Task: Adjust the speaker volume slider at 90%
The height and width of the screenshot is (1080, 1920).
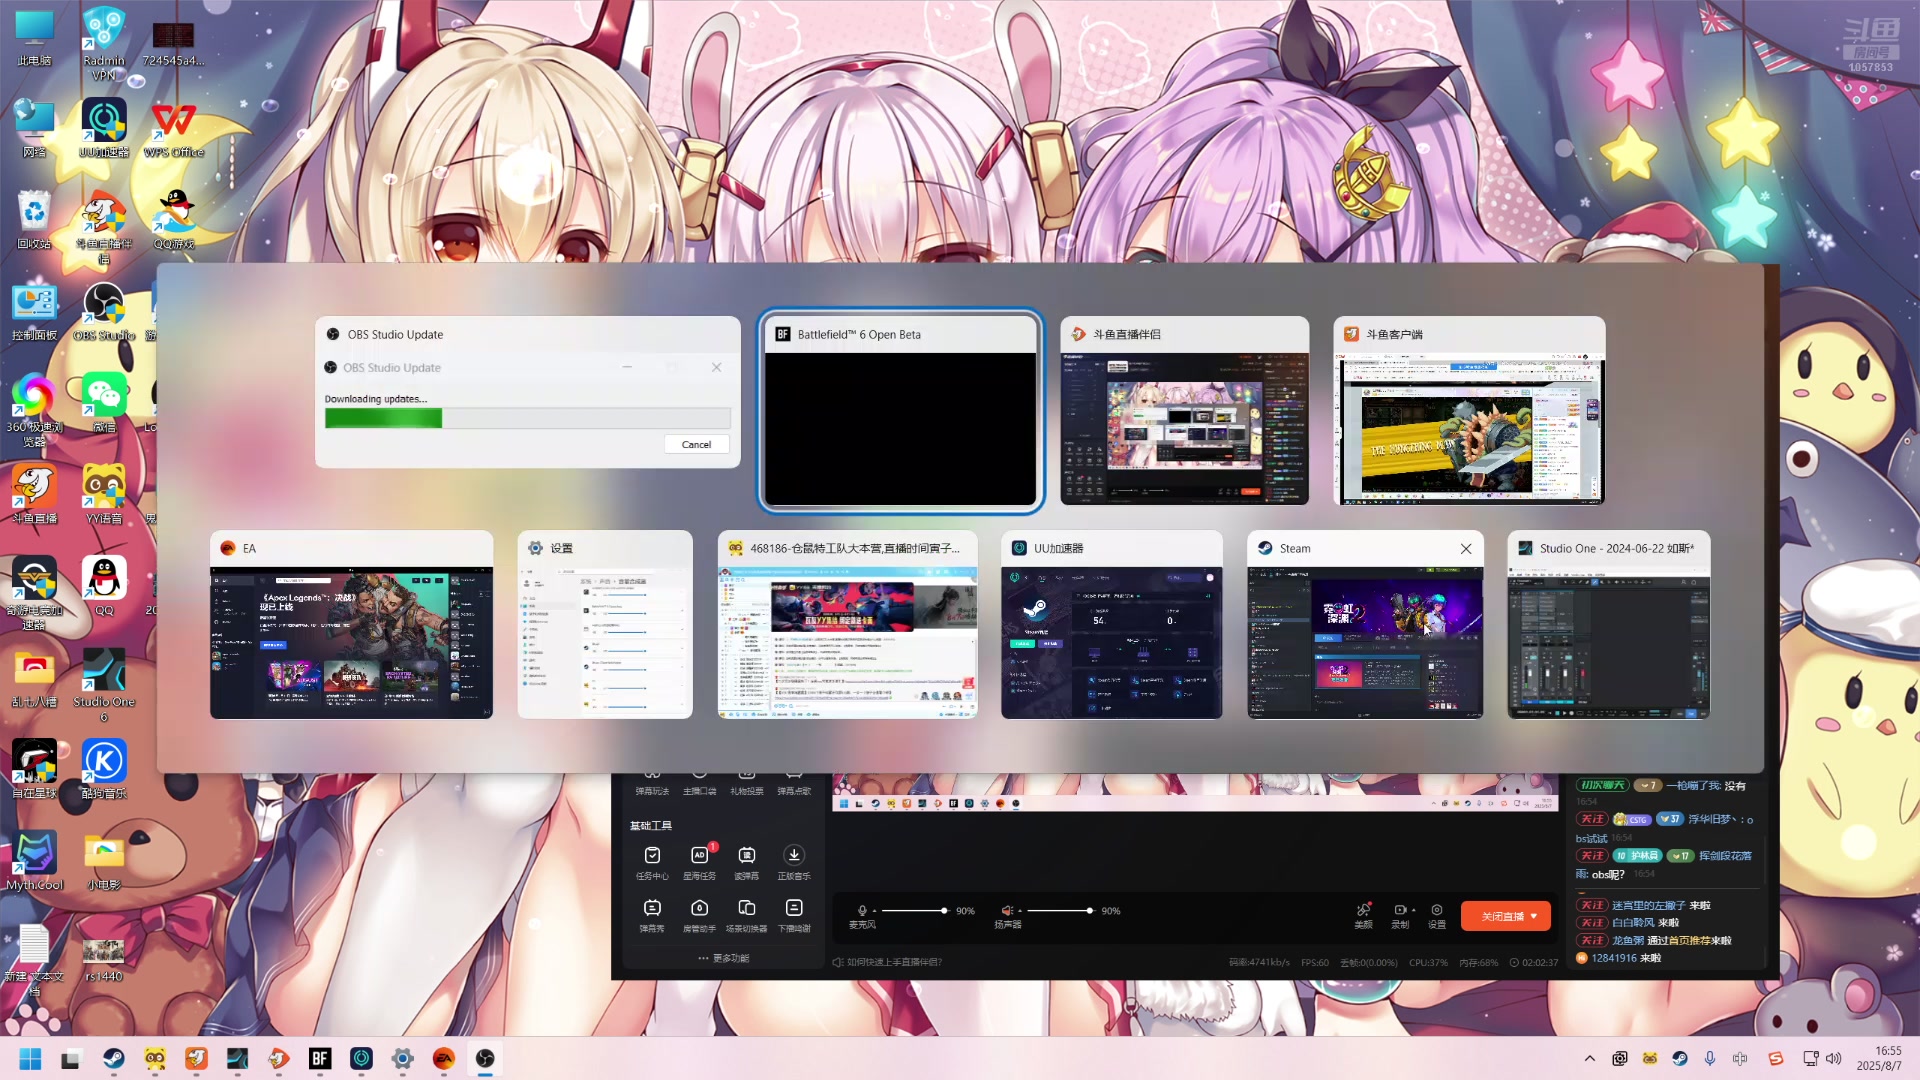Action: click(x=1060, y=911)
